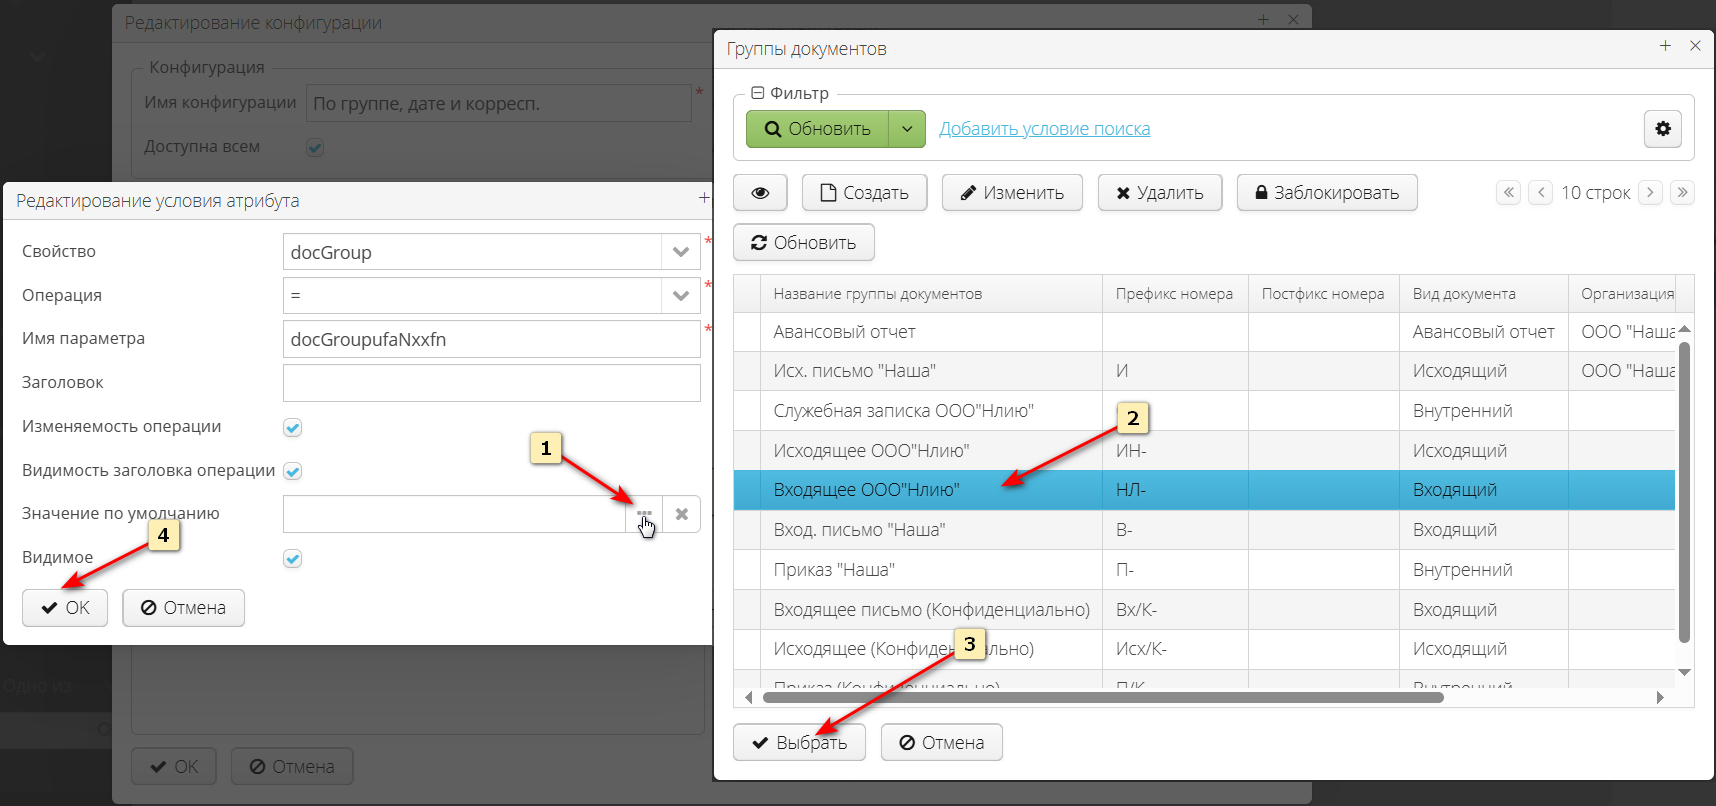
Task: Click the green Обновить search button
Action: 817,129
